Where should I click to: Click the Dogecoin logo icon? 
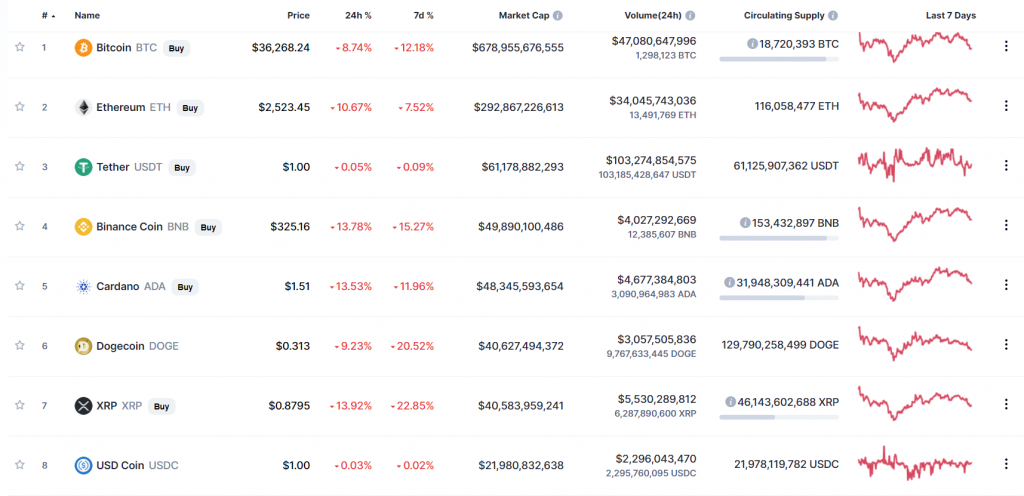pyautogui.click(x=83, y=347)
